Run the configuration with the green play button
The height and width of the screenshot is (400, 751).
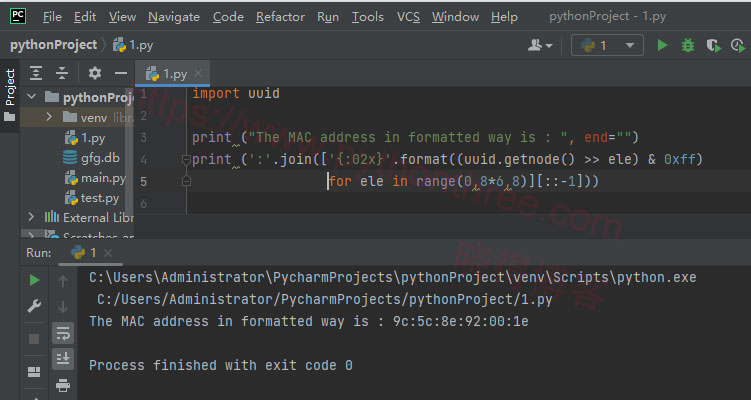662,45
